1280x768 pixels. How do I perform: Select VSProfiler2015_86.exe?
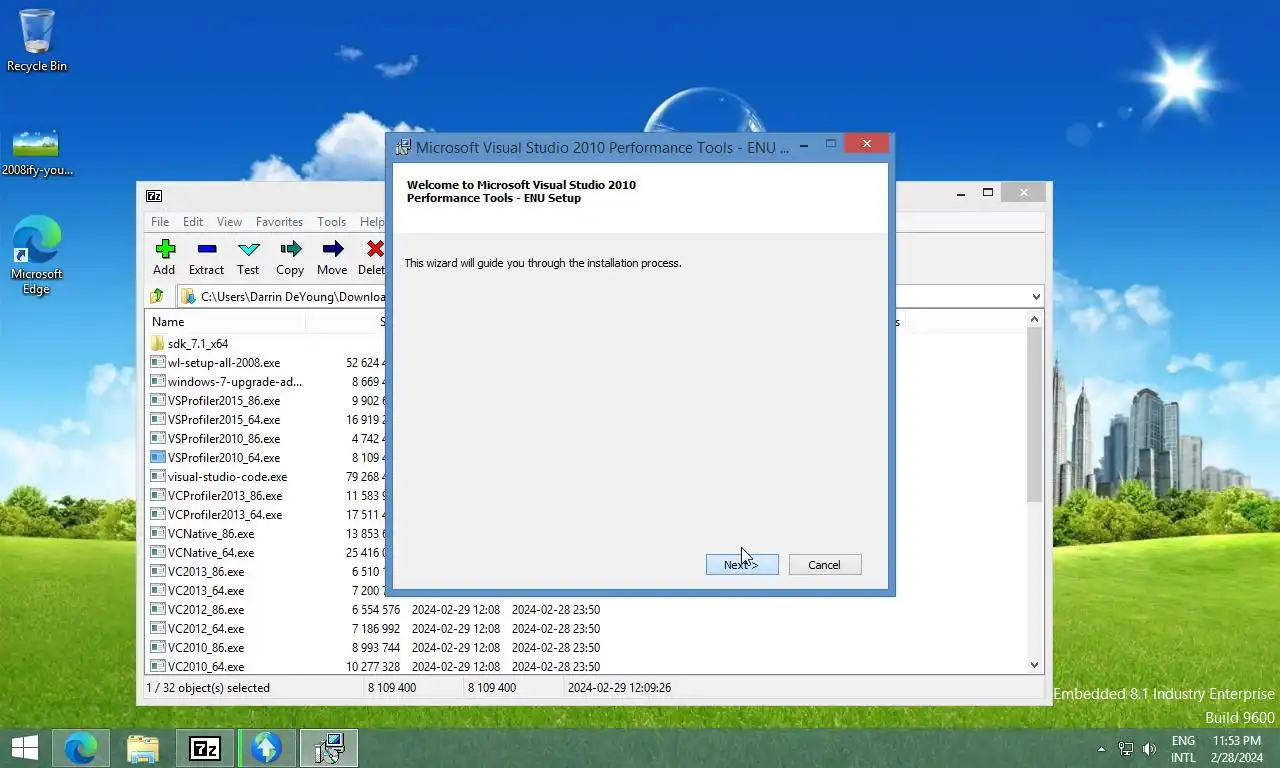tap(224, 401)
